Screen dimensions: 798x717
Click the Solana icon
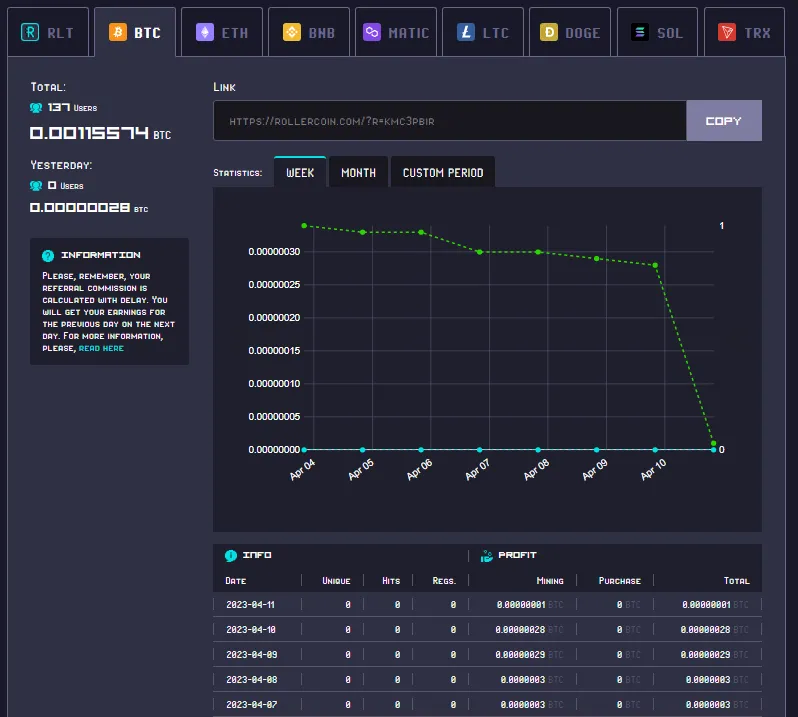[640, 32]
